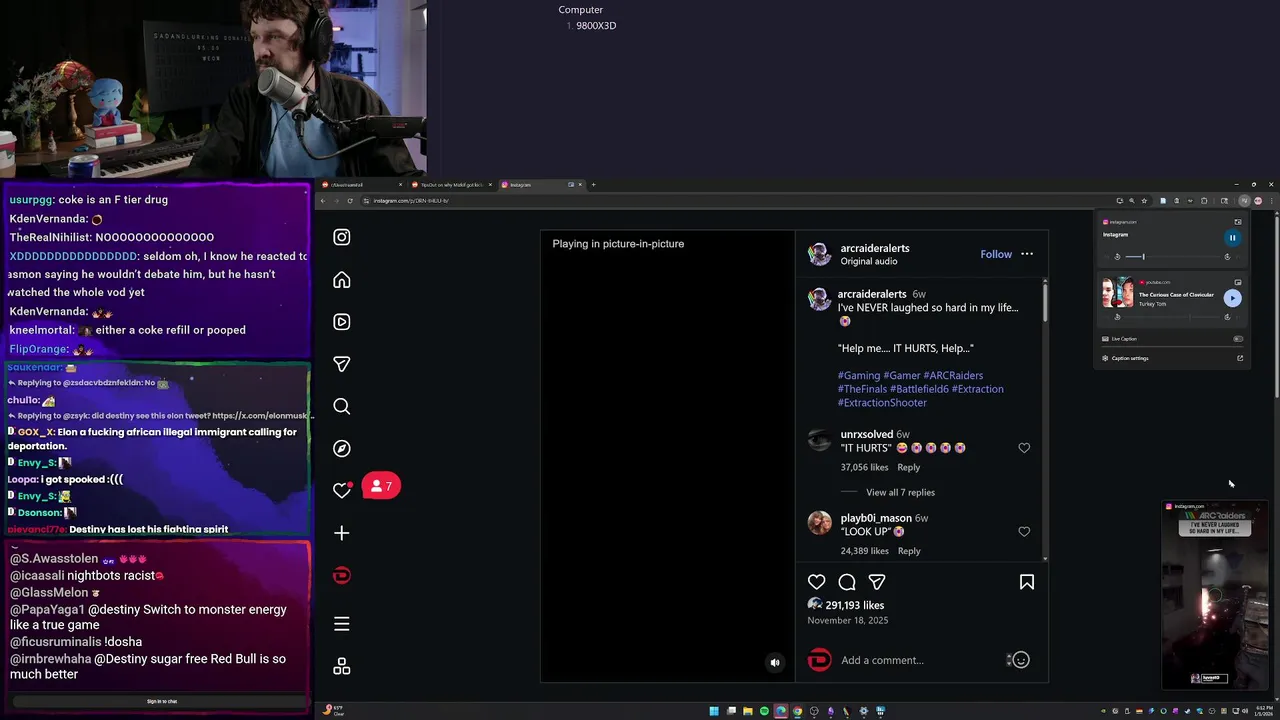Toggle picture-in-picture for Instagram media
Screen dimensions: 1280x720
[1238, 222]
